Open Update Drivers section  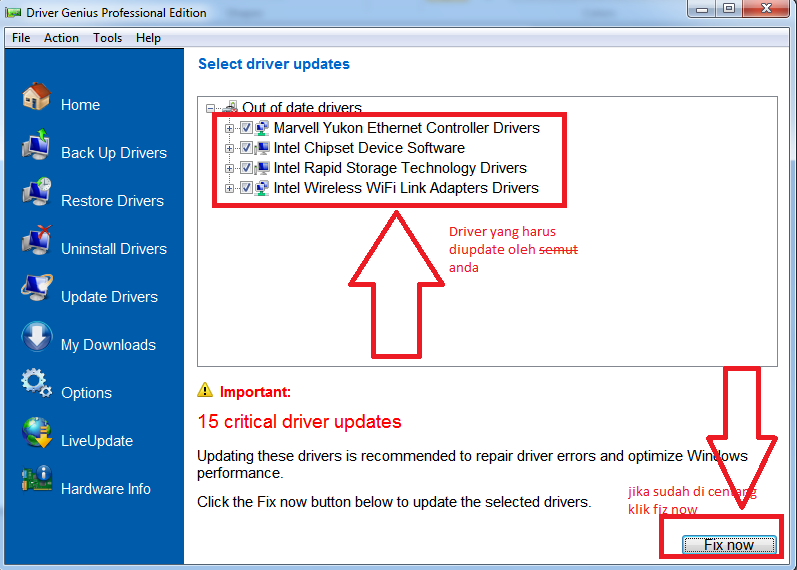pos(109,297)
